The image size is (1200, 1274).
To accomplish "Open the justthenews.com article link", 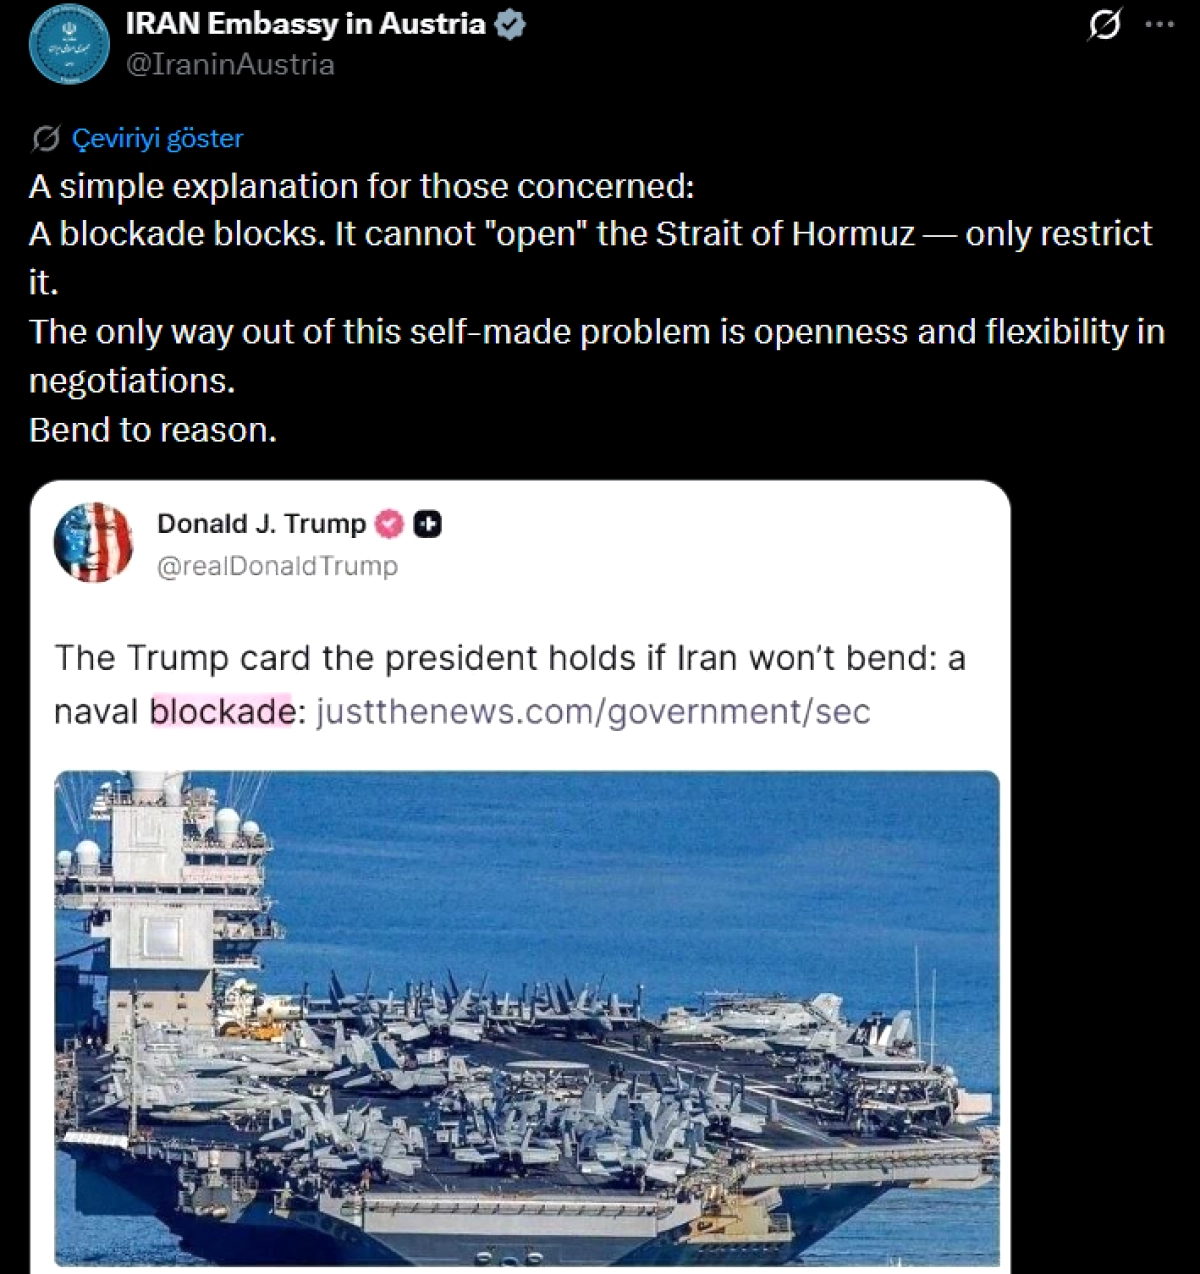I will pos(593,711).
